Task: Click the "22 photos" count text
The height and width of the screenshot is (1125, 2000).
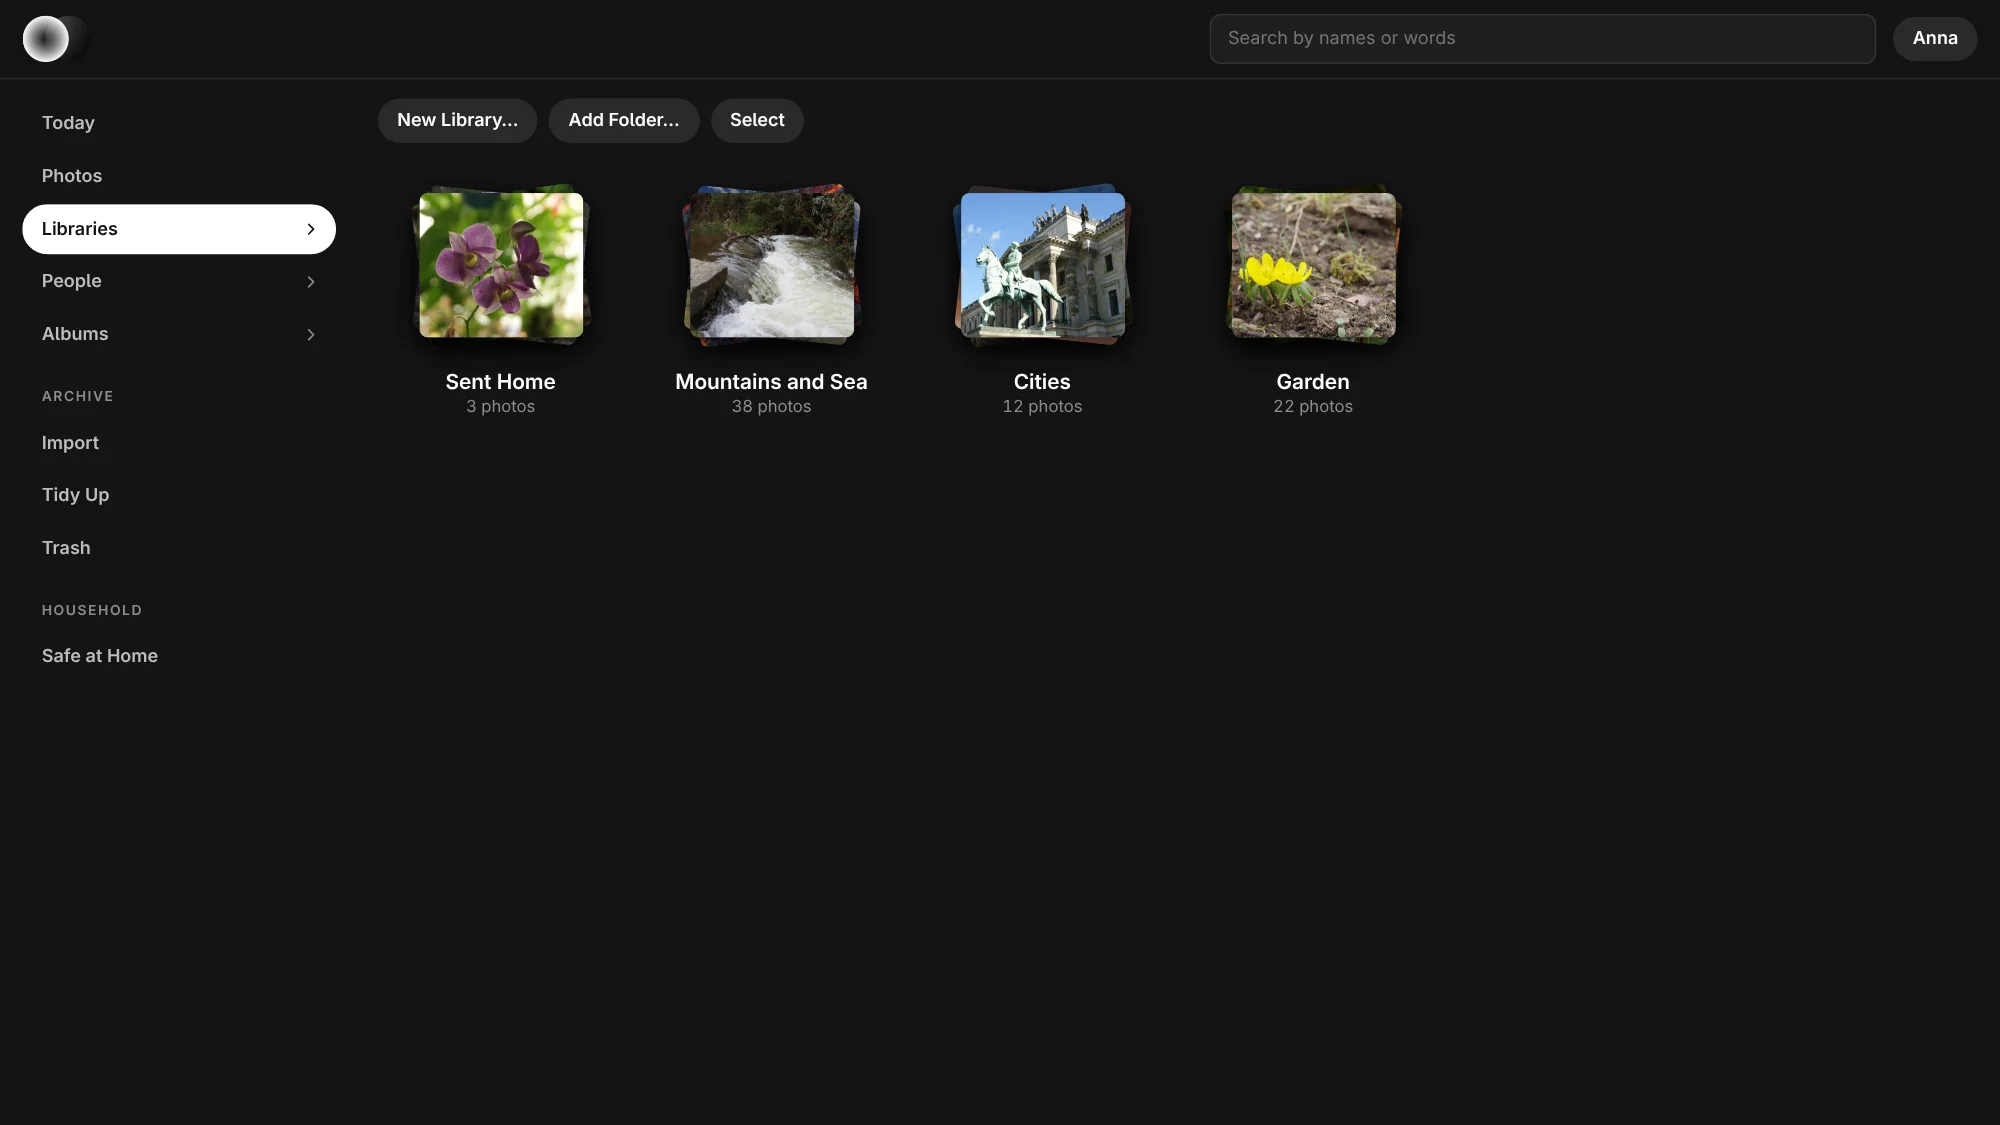Action: click(x=1313, y=407)
